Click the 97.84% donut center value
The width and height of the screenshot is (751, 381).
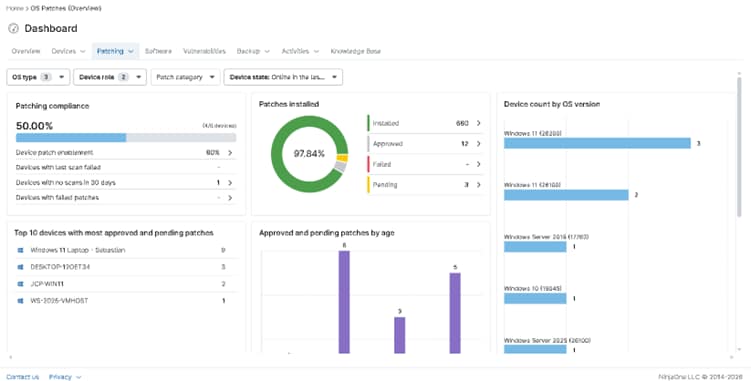pyautogui.click(x=309, y=153)
